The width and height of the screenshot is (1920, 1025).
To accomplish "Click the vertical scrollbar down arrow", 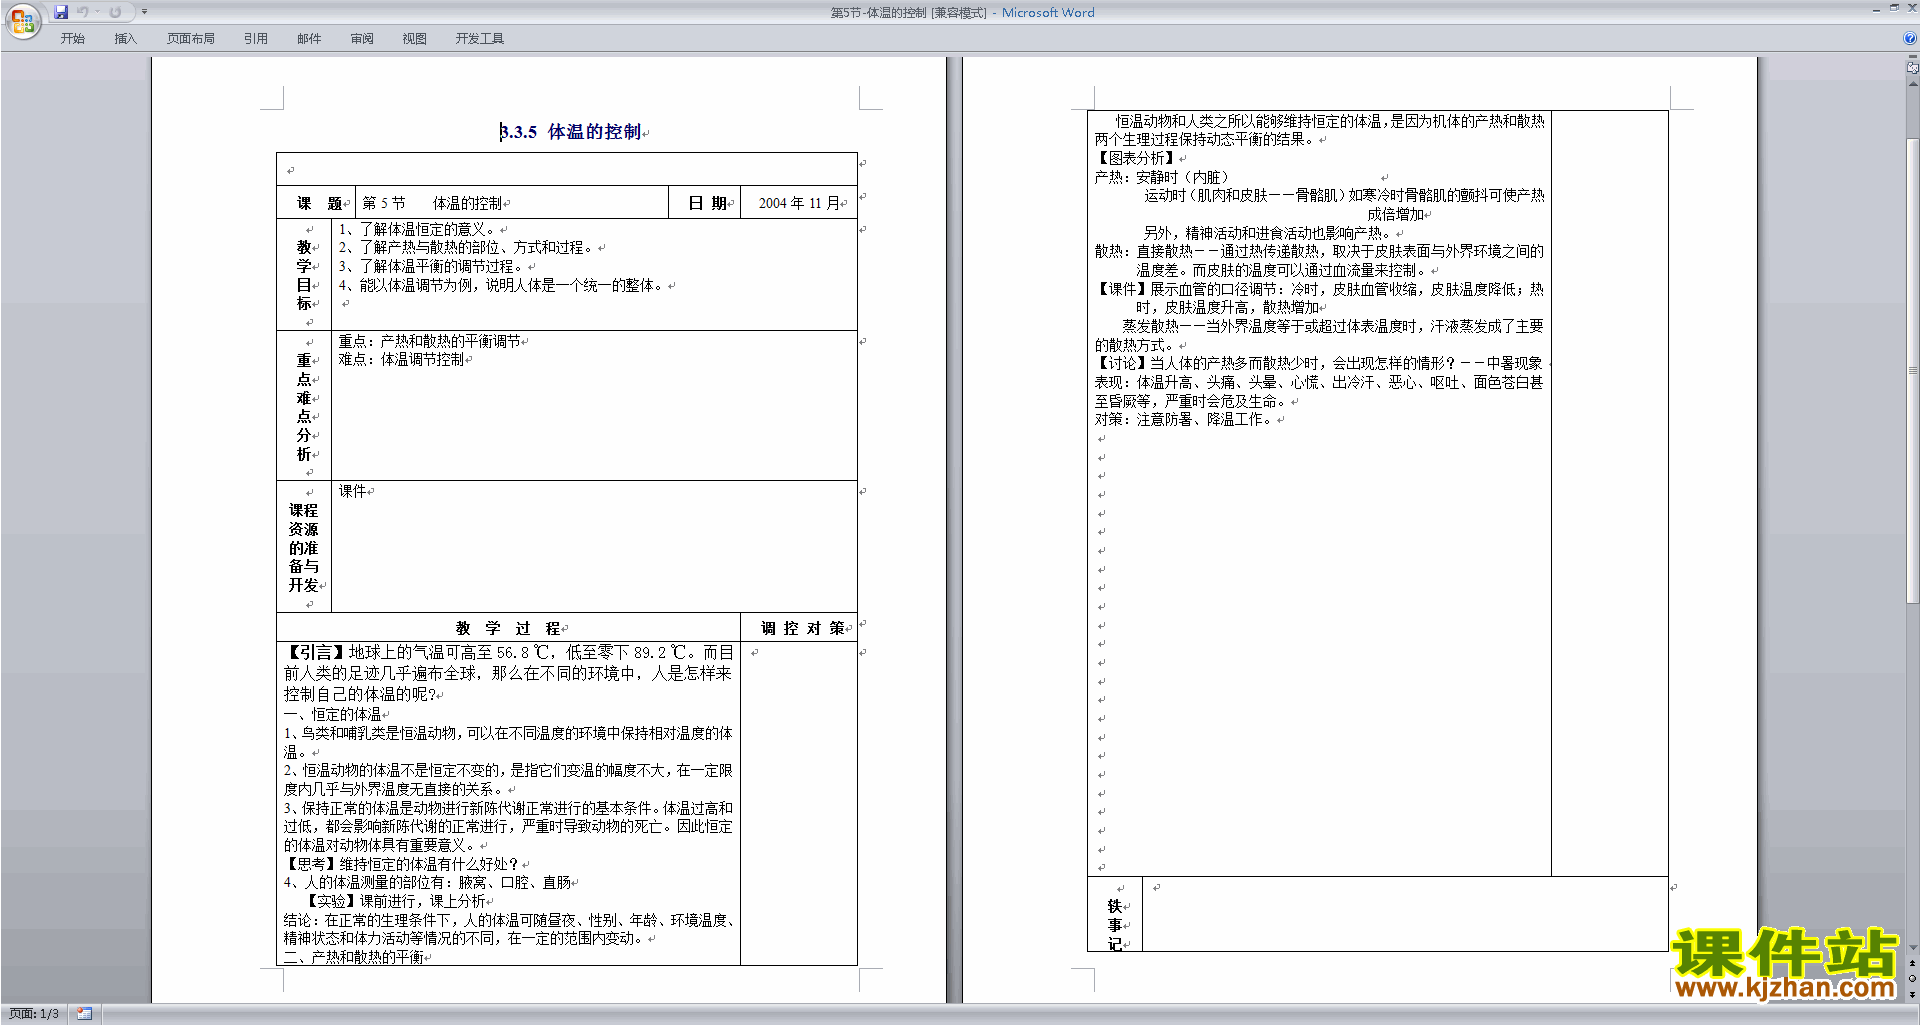I will tap(1912, 947).
